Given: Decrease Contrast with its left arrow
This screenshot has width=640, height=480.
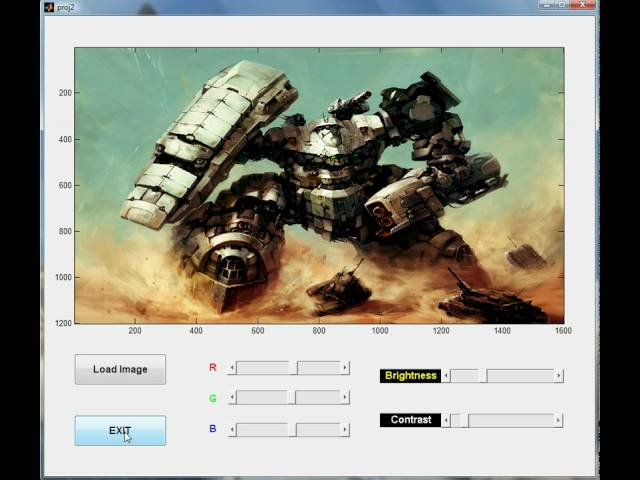Looking at the screenshot, I should 446,420.
